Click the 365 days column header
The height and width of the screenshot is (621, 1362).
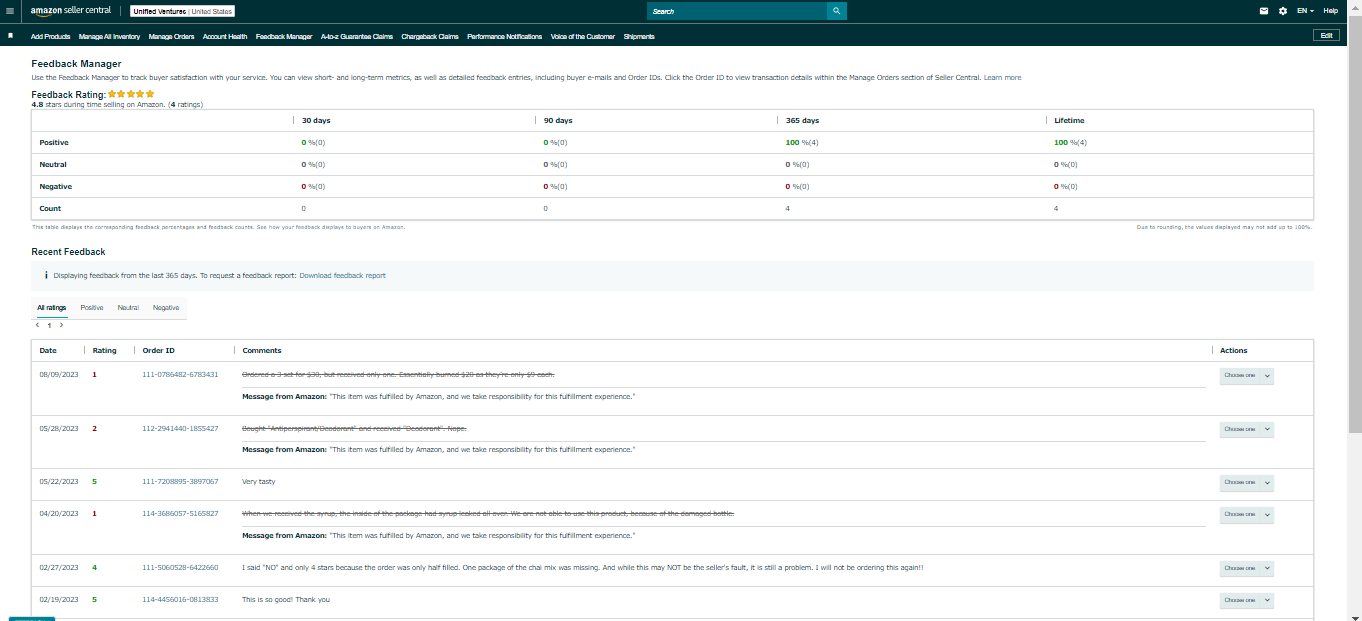click(803, 120)
